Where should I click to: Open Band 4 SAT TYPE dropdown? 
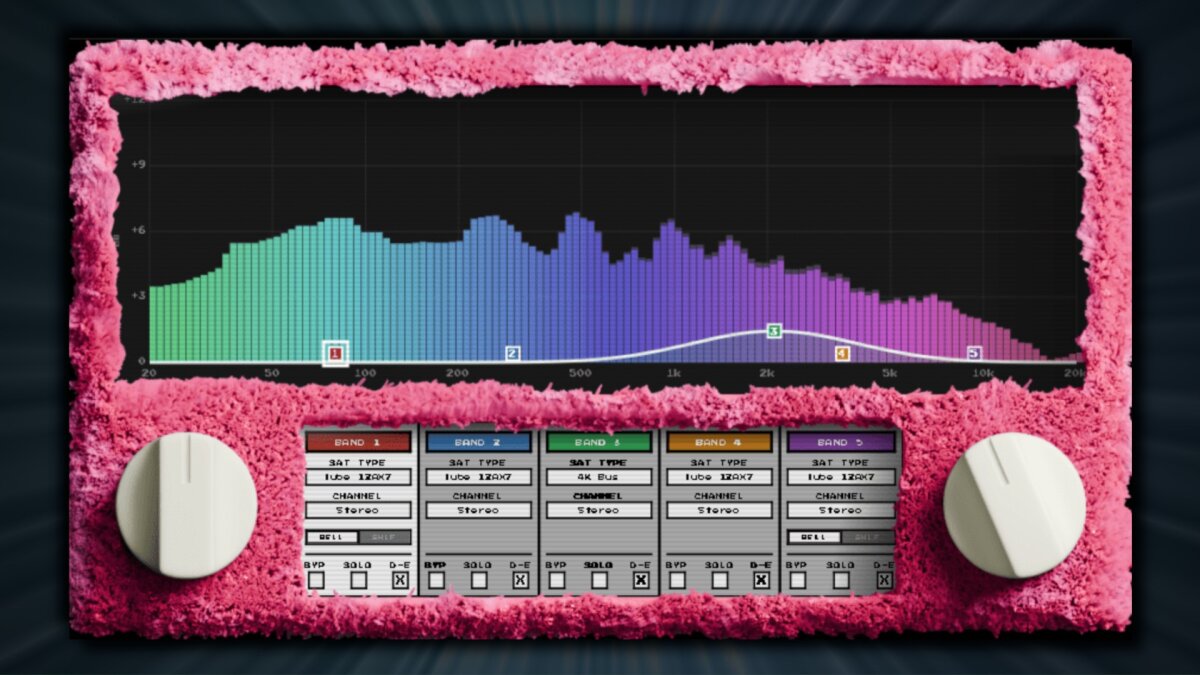[x=719, y=477]
